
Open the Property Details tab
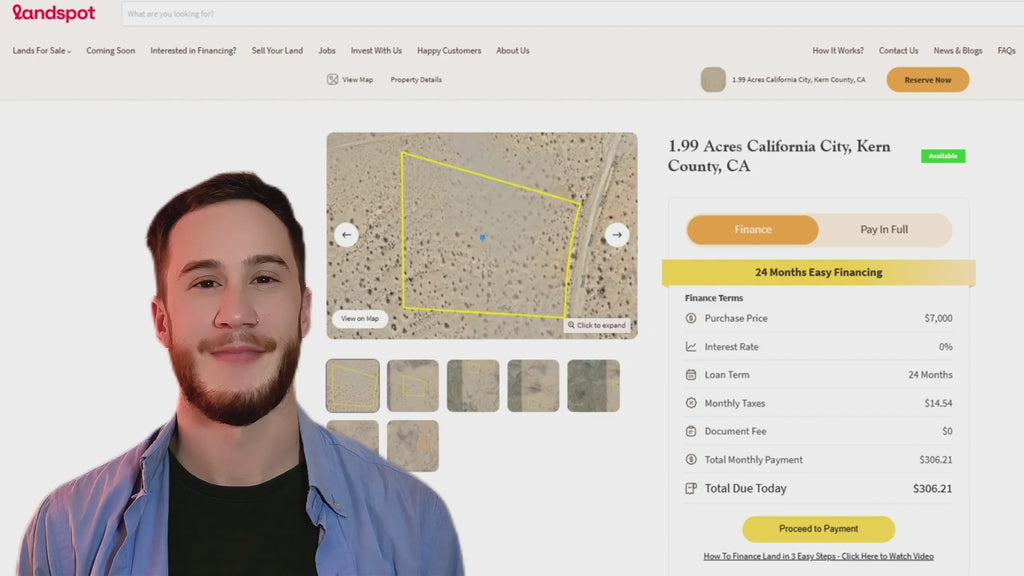click(x=416, y=80)
